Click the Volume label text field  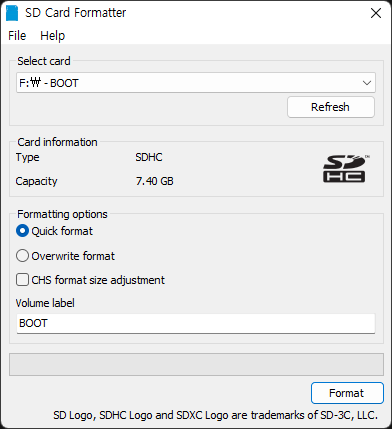(x=196, y=323)
